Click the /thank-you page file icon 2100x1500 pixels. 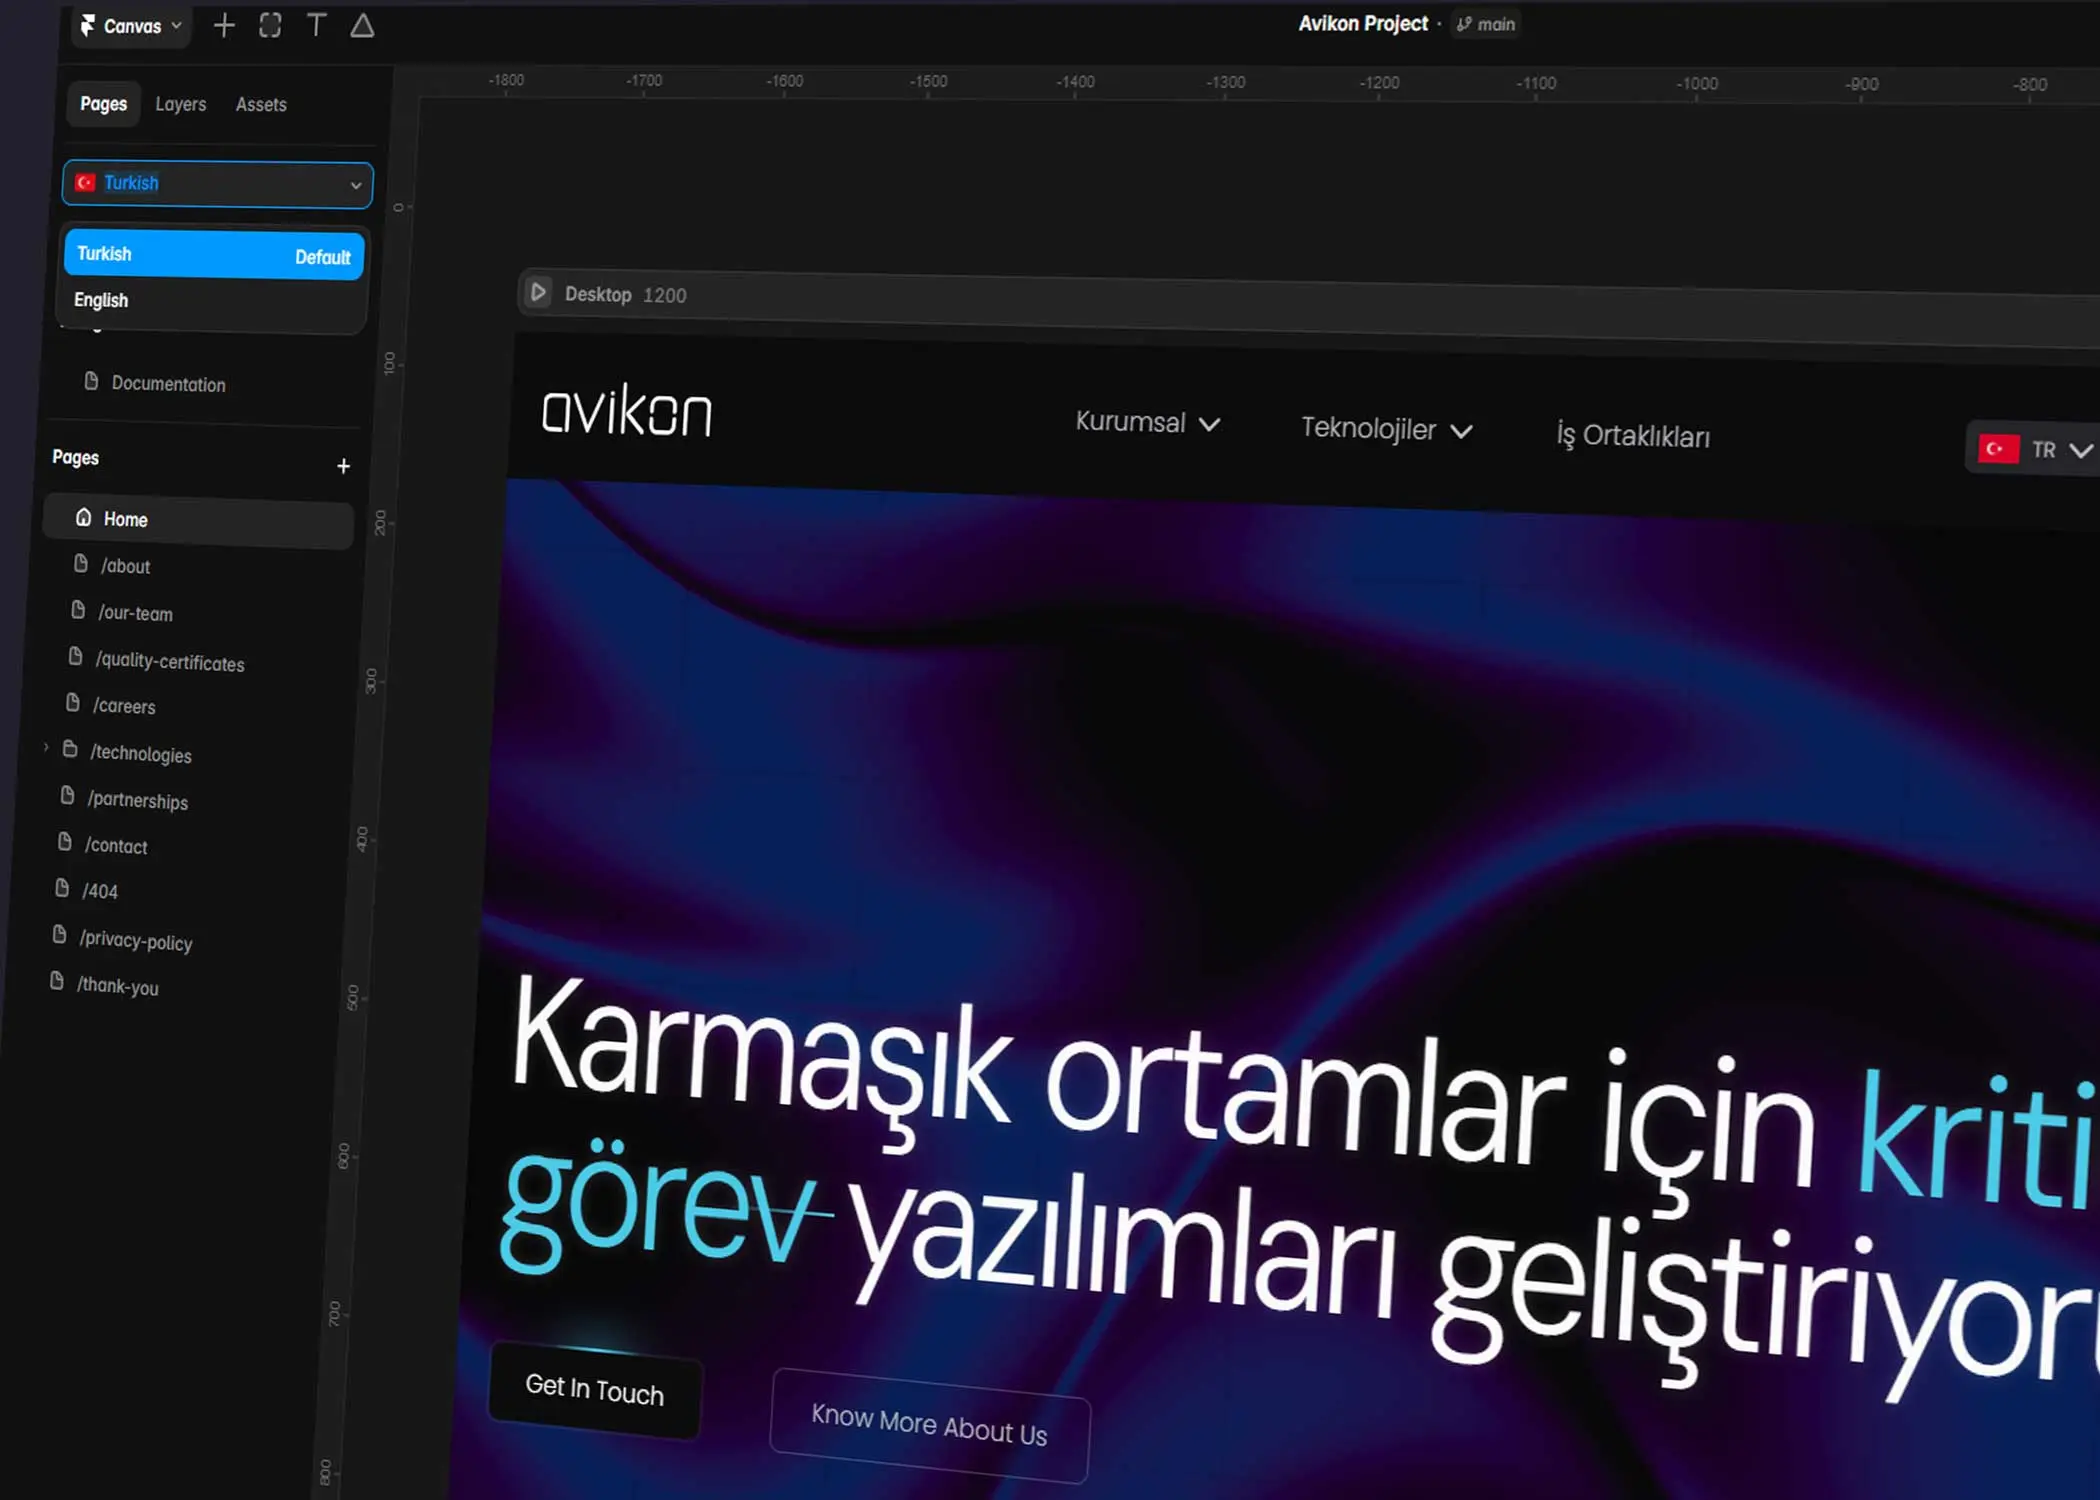tap(57, 981)
